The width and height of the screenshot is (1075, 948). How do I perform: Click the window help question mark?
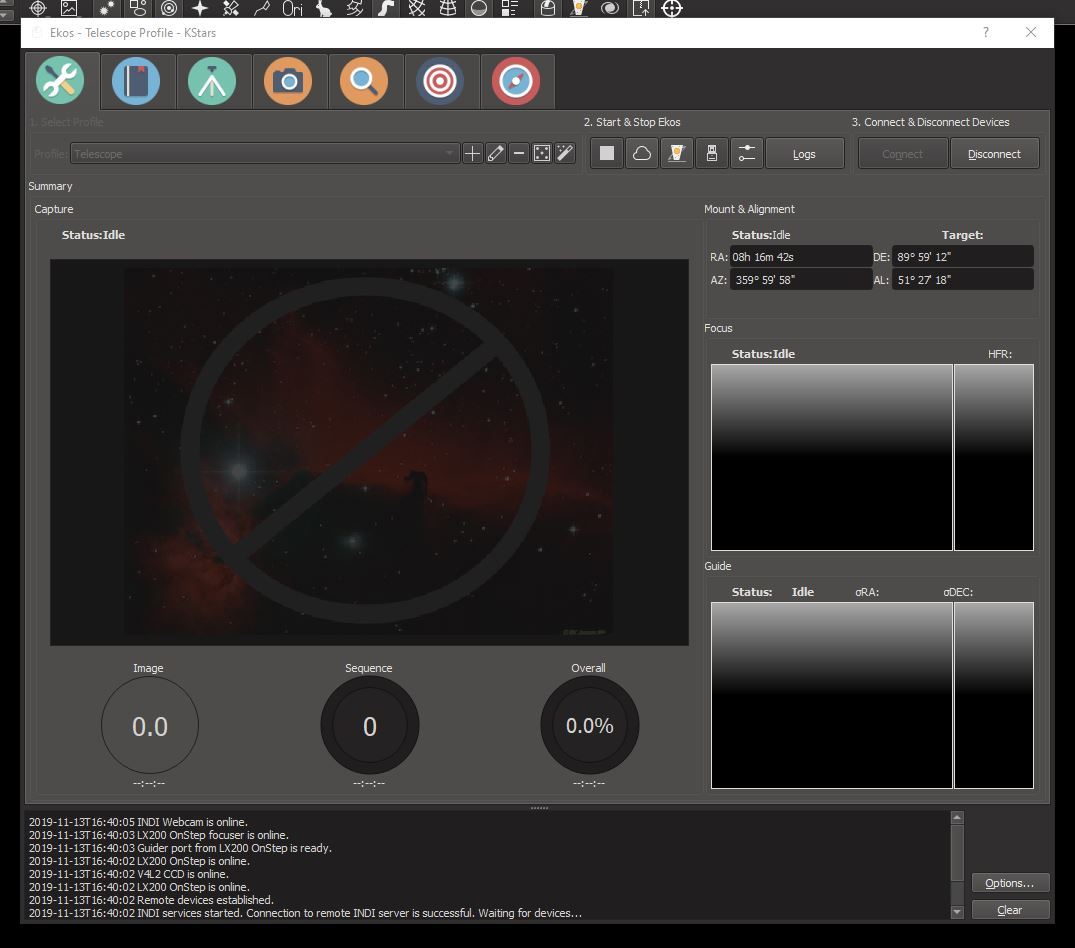click(986, 32)
